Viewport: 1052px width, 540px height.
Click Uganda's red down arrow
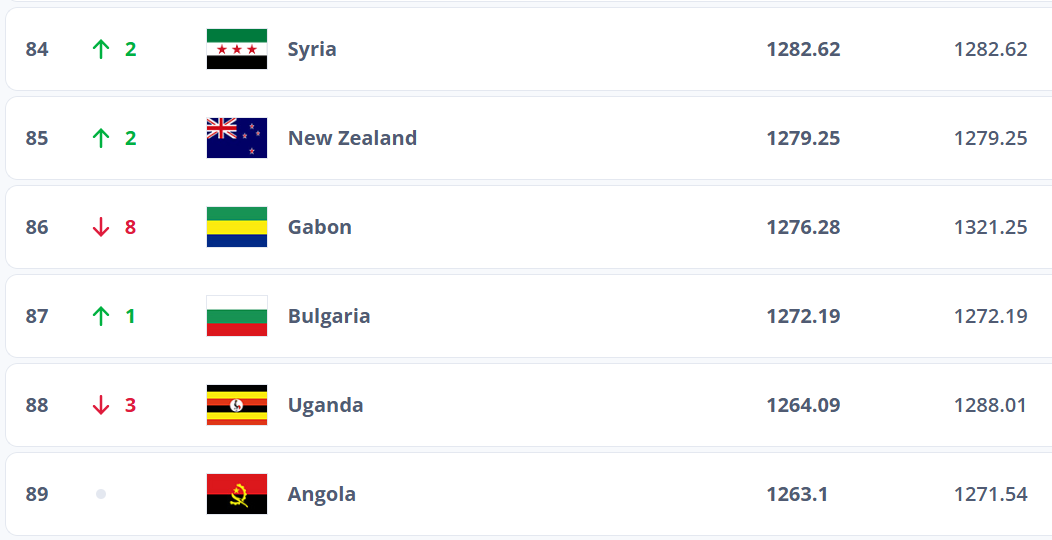[x=100, y=405]
